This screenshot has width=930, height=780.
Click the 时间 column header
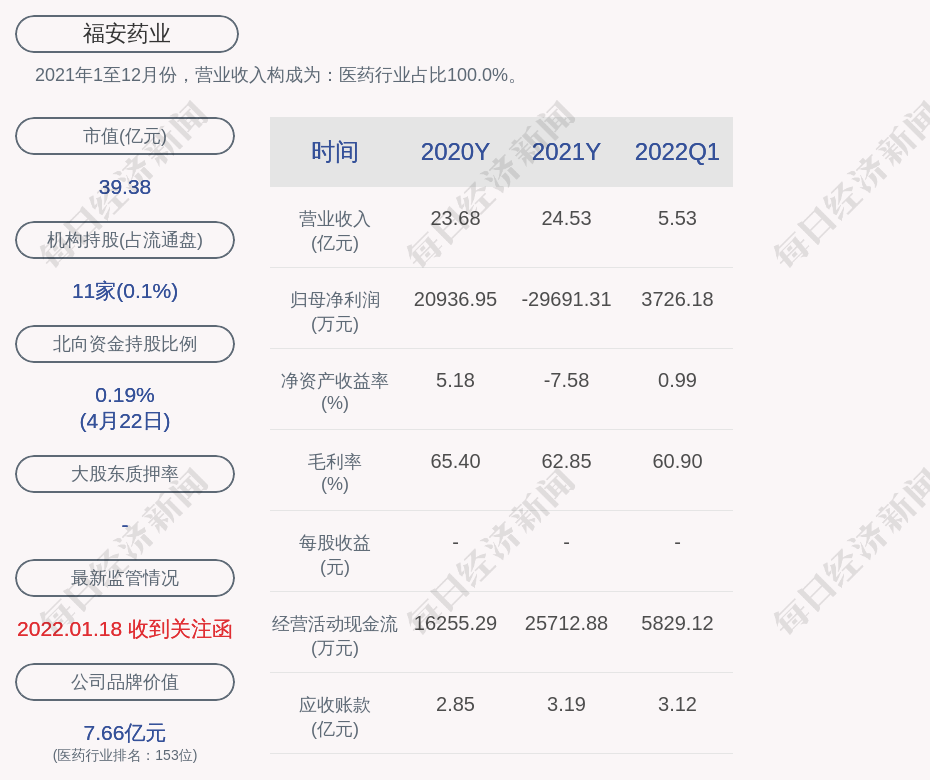335,152
